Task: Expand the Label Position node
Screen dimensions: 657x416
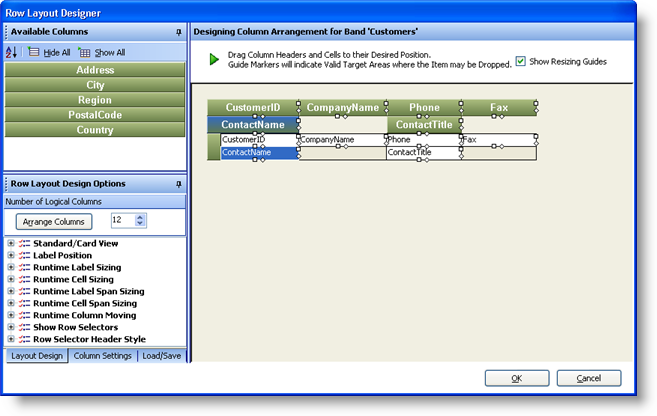Action: [x=11, y=255]
